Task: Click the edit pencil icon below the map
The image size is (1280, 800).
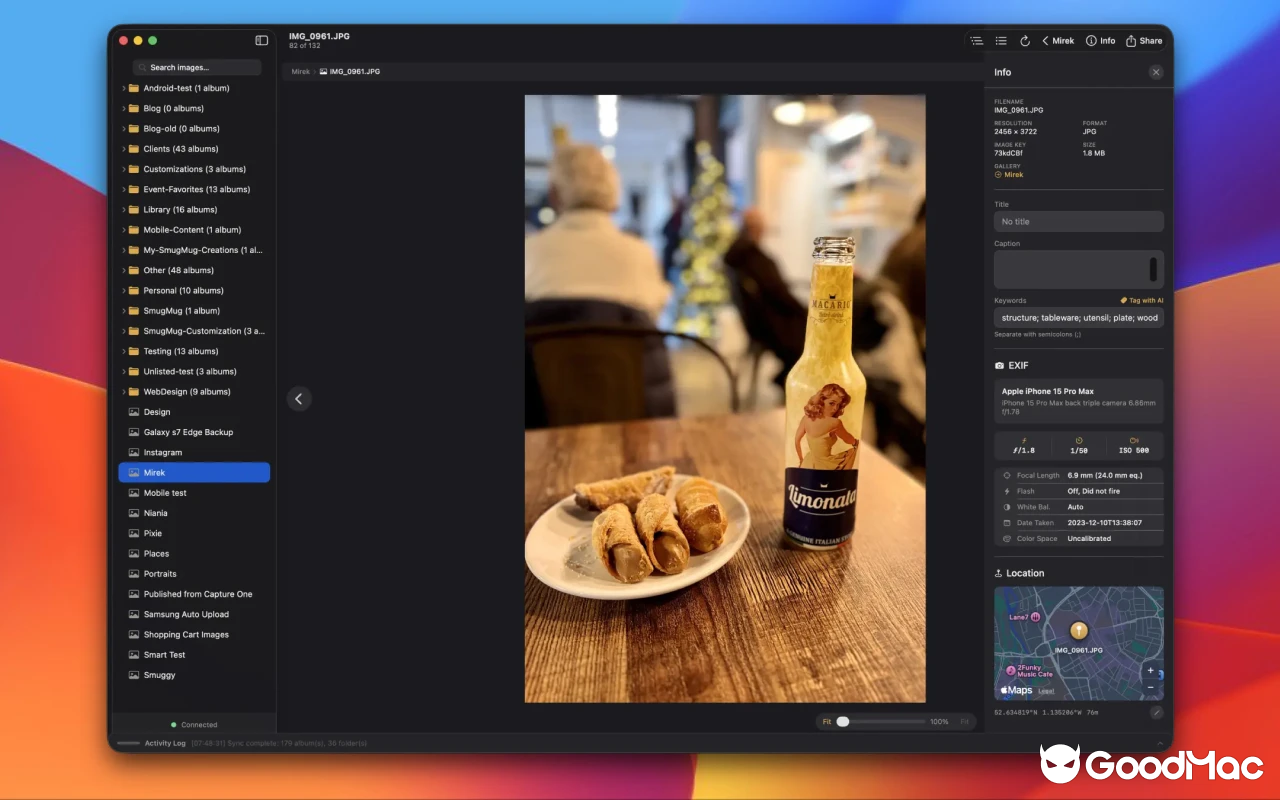Action: (1157, 712)
